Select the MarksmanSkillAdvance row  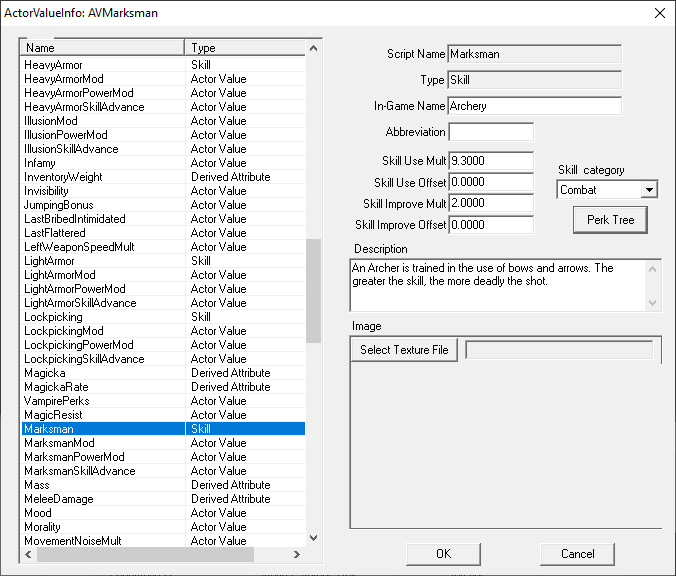163,471
